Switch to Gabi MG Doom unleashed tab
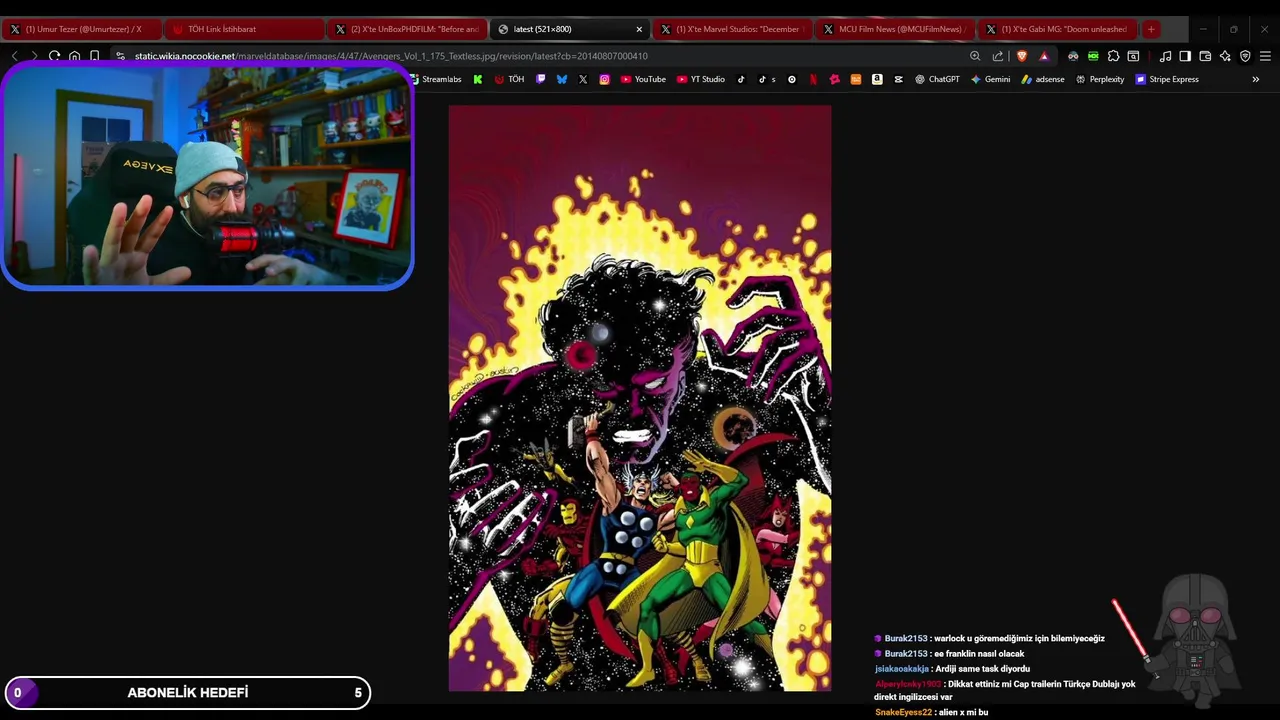Viewport: 1280px width, 720px height. (1057, 29)
